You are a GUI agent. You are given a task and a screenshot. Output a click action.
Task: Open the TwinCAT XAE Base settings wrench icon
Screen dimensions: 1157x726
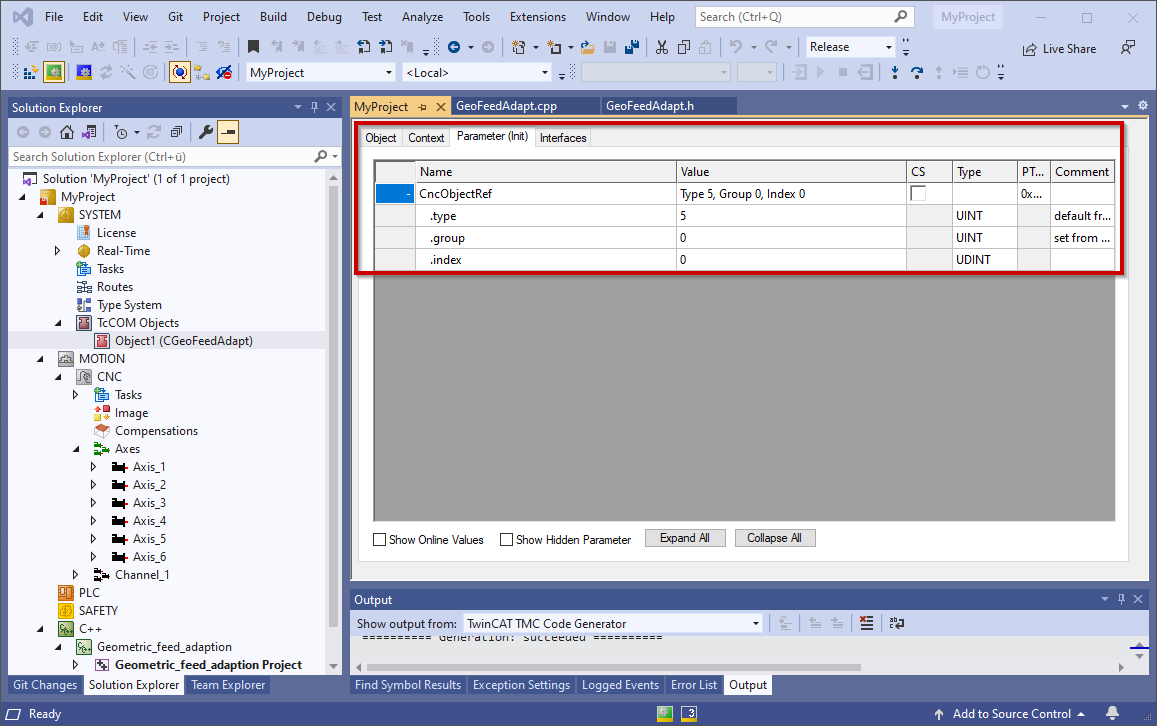click(206, 131)
